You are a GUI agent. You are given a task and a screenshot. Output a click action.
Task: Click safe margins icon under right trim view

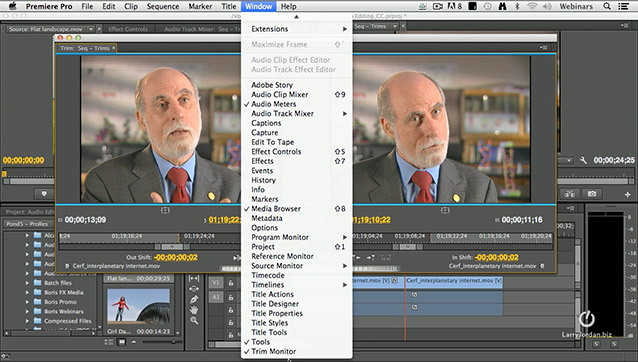pyautogui.click(x=445, y=210)
